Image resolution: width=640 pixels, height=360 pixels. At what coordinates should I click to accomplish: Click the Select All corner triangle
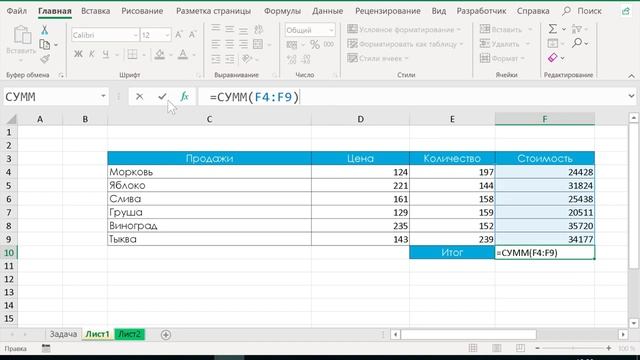11,119
